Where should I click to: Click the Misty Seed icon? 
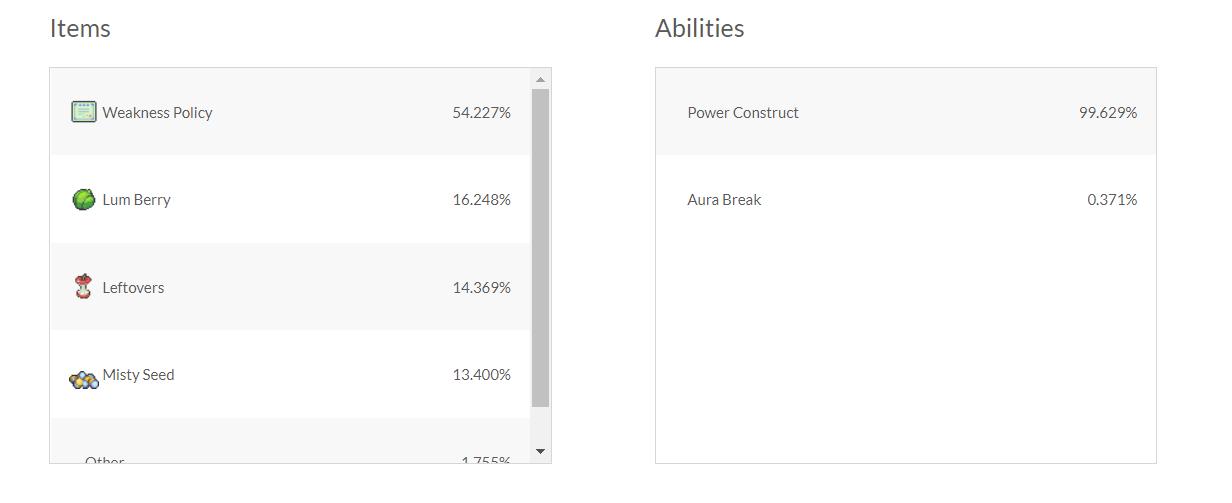pyautogui.click(x=84, y=379)
